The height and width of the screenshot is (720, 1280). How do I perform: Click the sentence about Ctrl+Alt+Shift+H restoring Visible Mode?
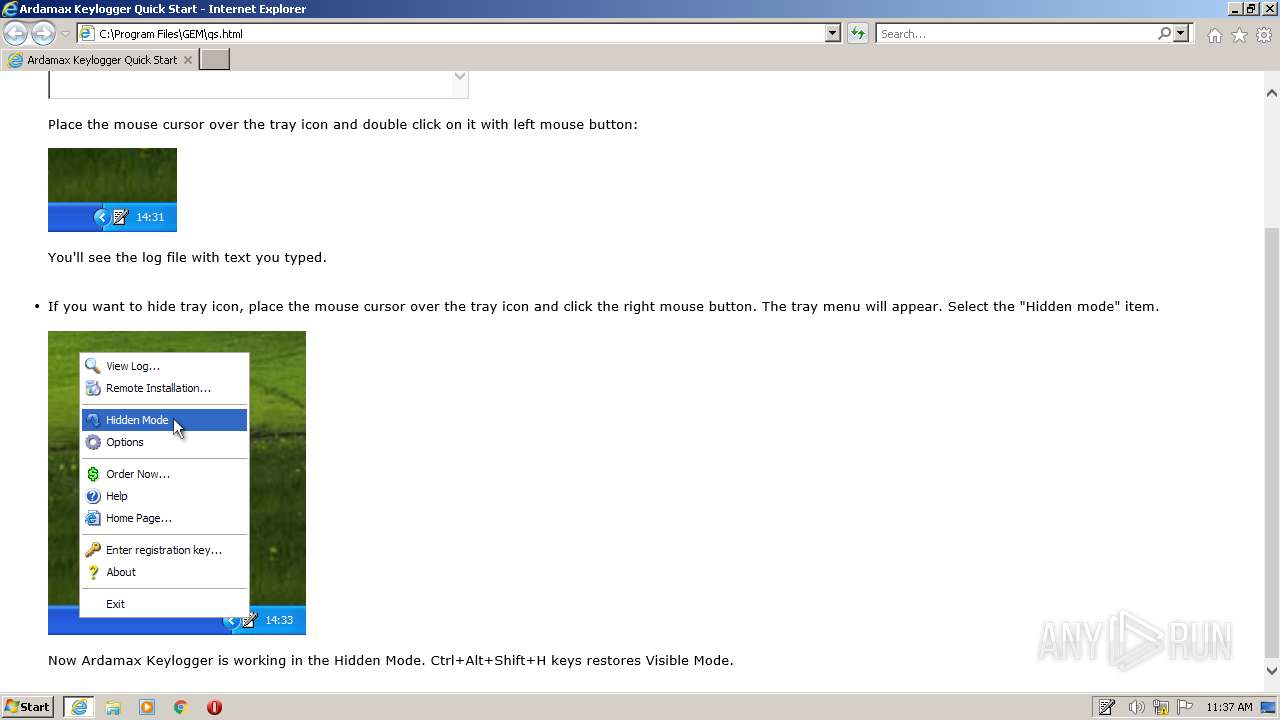tap(391, 660)
